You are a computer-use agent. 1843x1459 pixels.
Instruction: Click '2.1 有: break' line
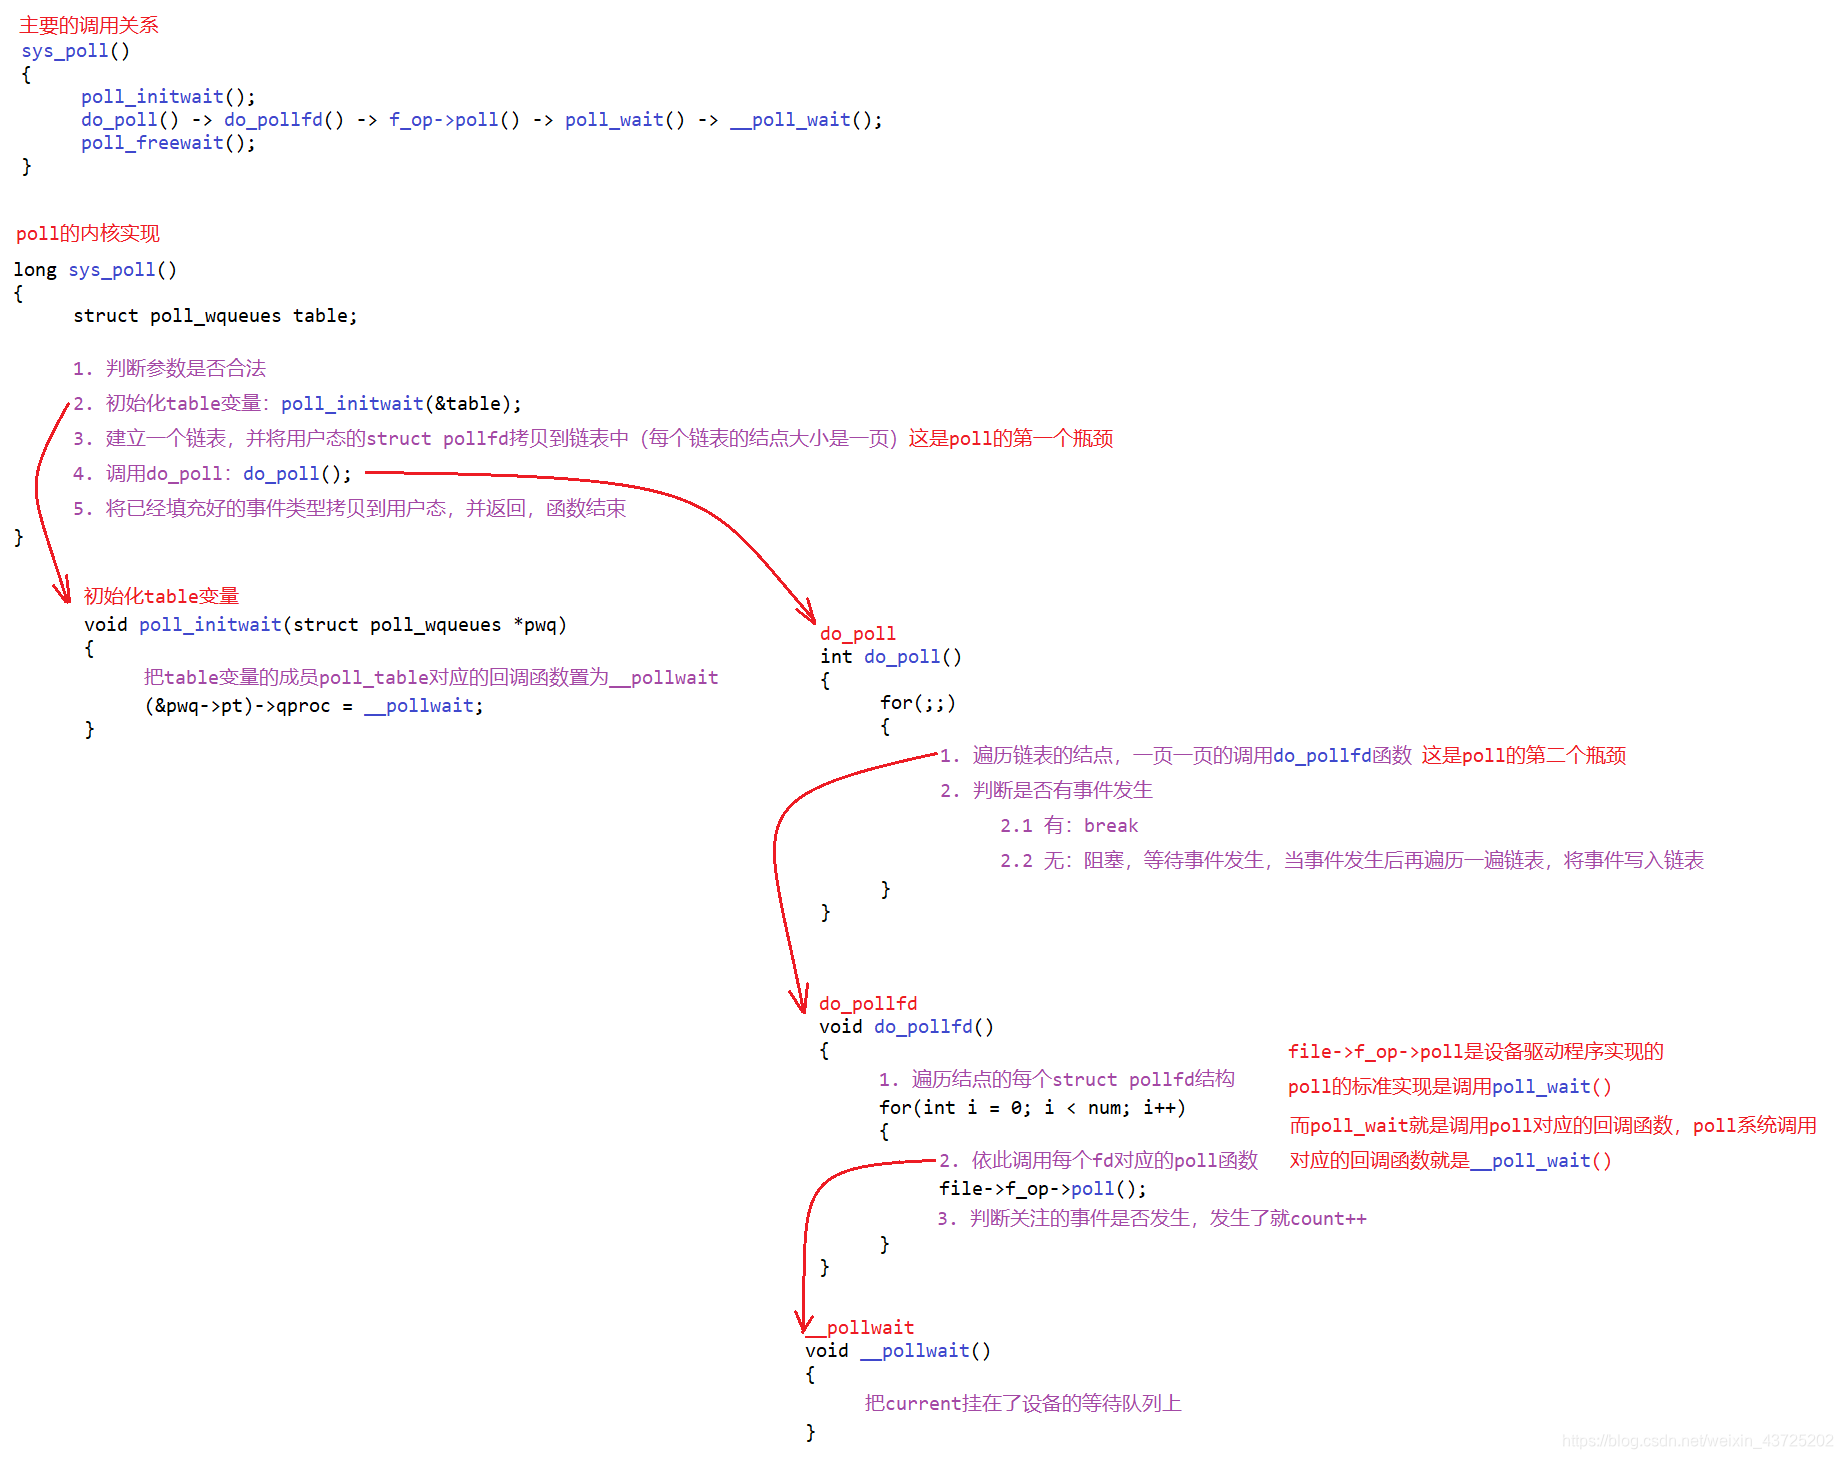[x=1069, y=825]
